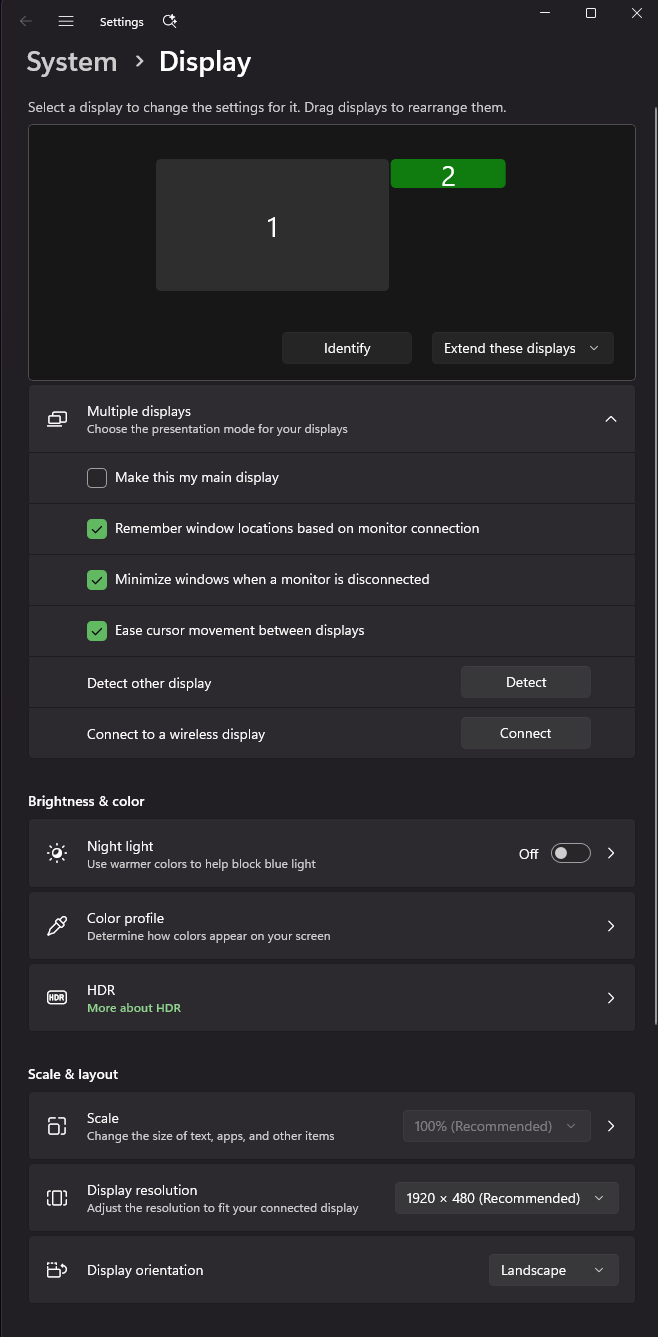Click the settings search icon

pos(169,21)
